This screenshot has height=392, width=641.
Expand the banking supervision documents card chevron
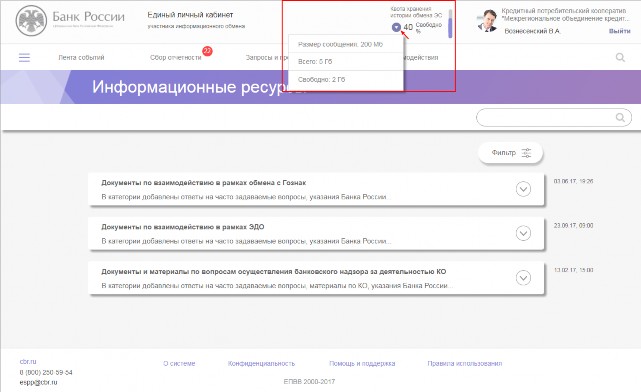click(523, 278)
